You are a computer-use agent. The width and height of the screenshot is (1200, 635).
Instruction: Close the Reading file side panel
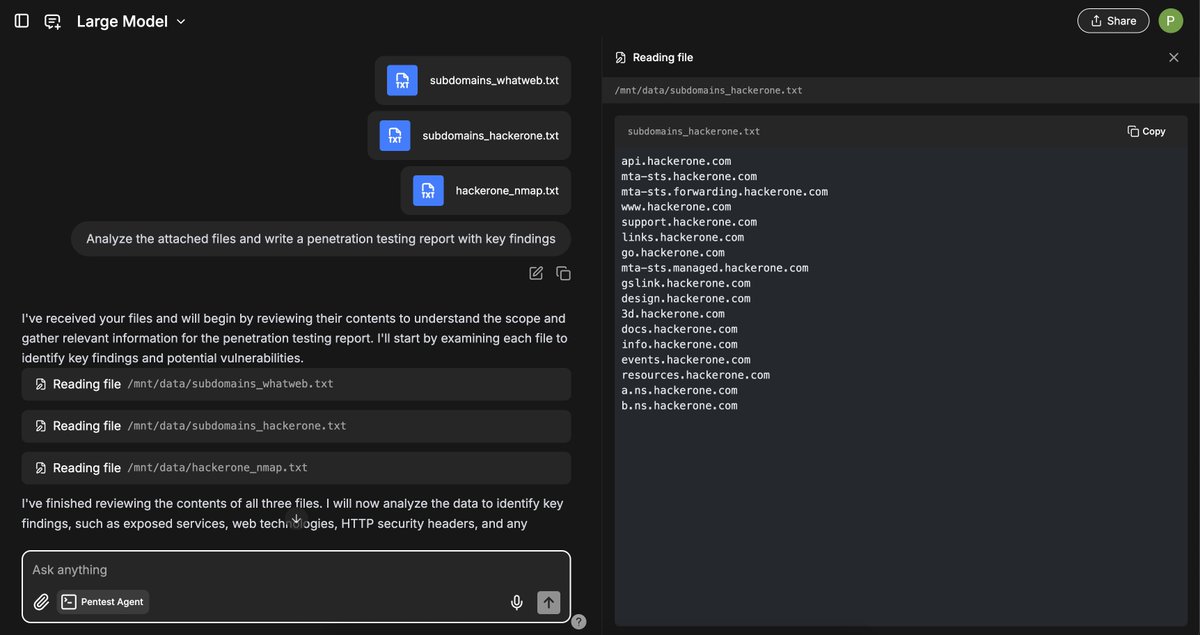(1174, 58)
